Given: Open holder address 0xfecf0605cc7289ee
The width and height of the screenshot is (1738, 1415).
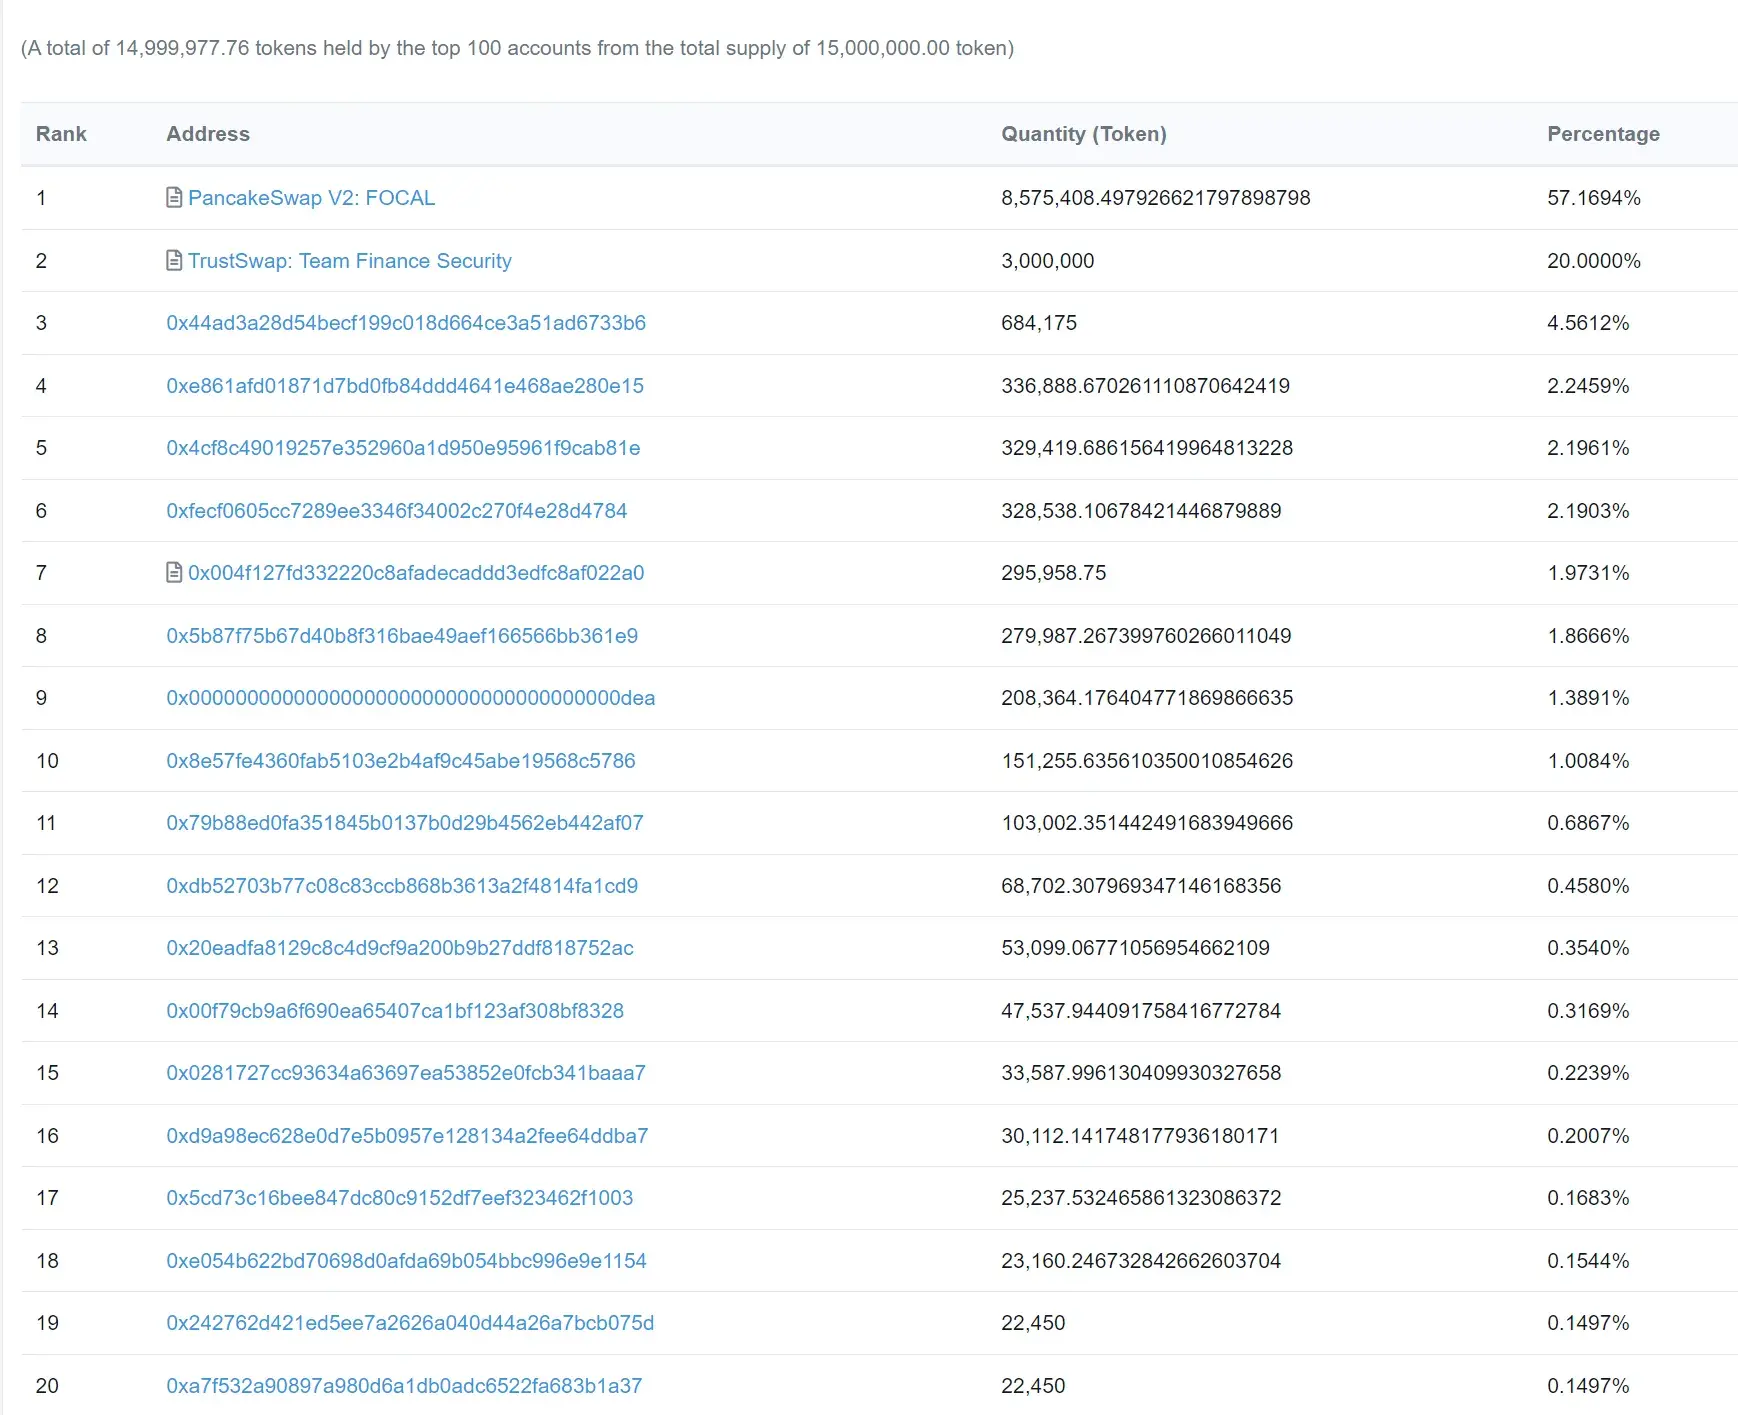Looking at the screenshot, I should tap(396, 511).
